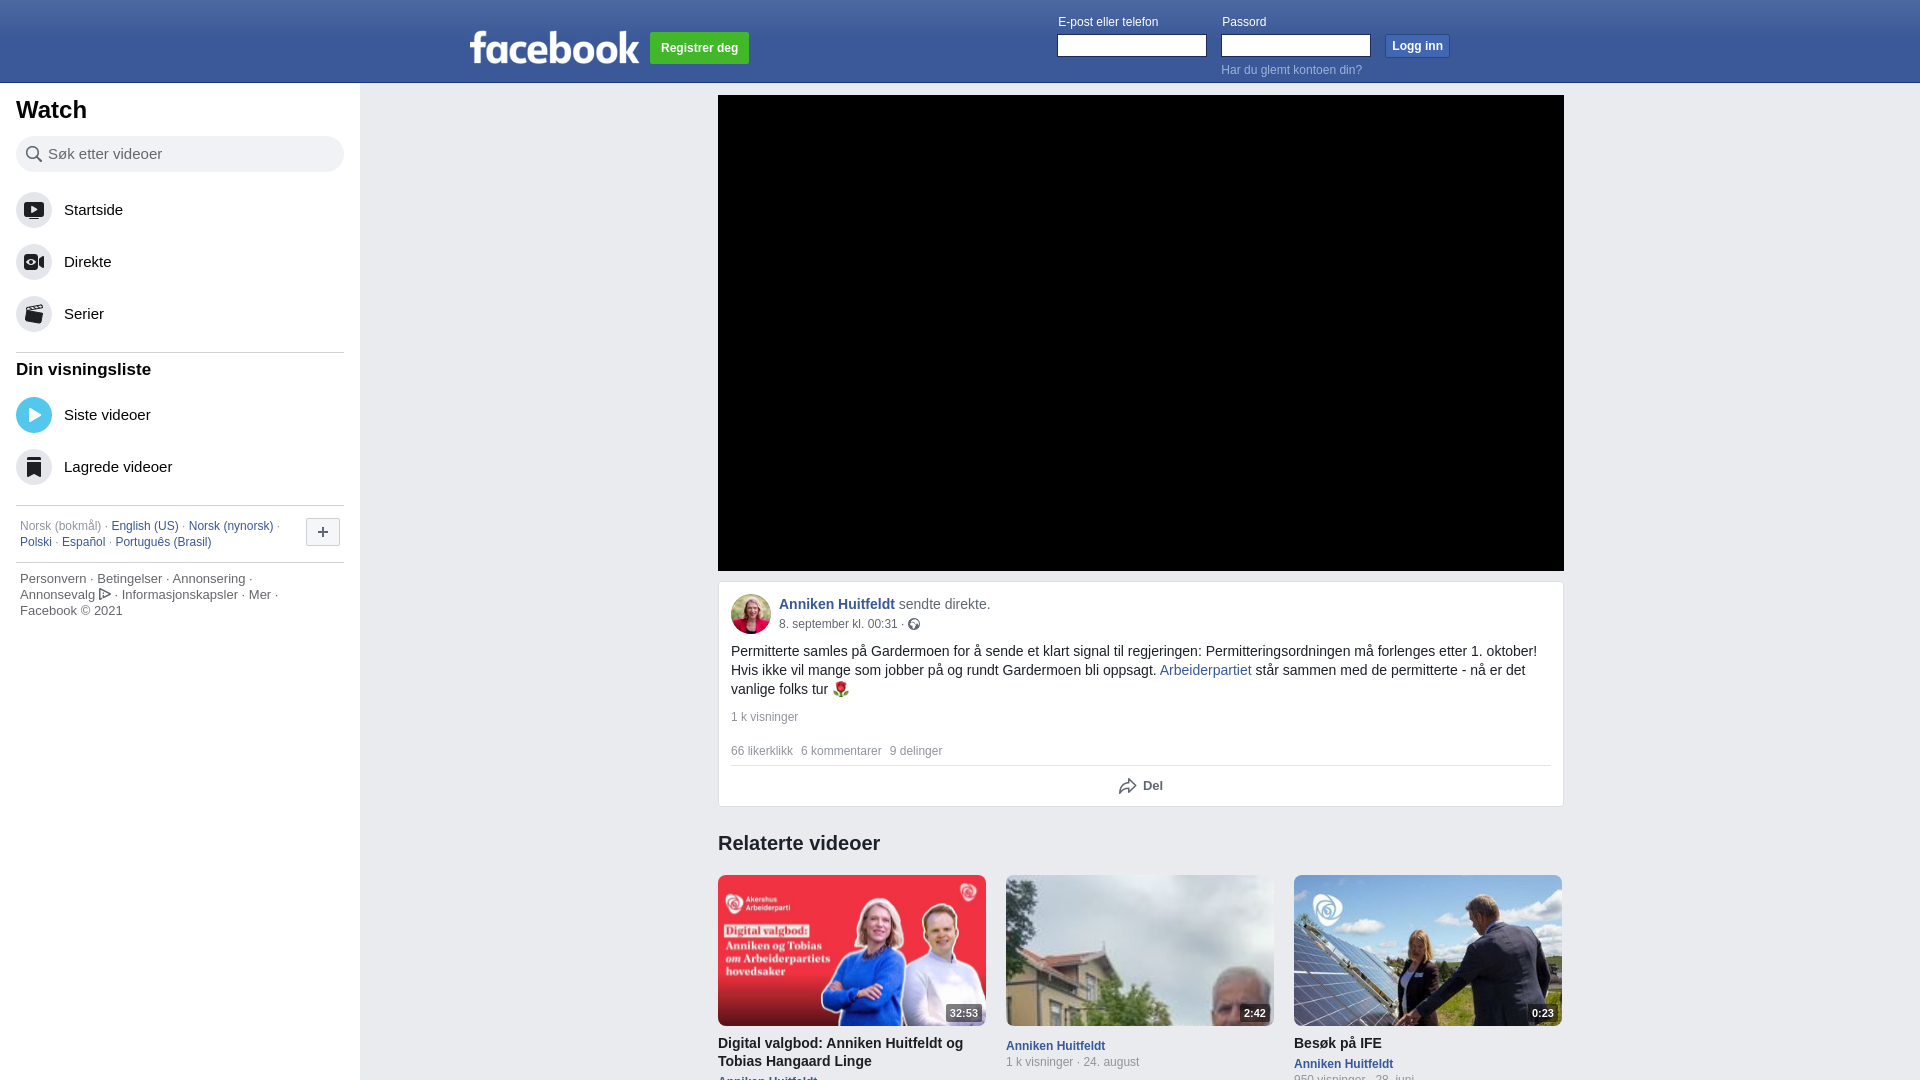Viewport: 1920px width, 1080px height.
Task: Click Har du glemt kontoen din link
Action: (1291, 70)
